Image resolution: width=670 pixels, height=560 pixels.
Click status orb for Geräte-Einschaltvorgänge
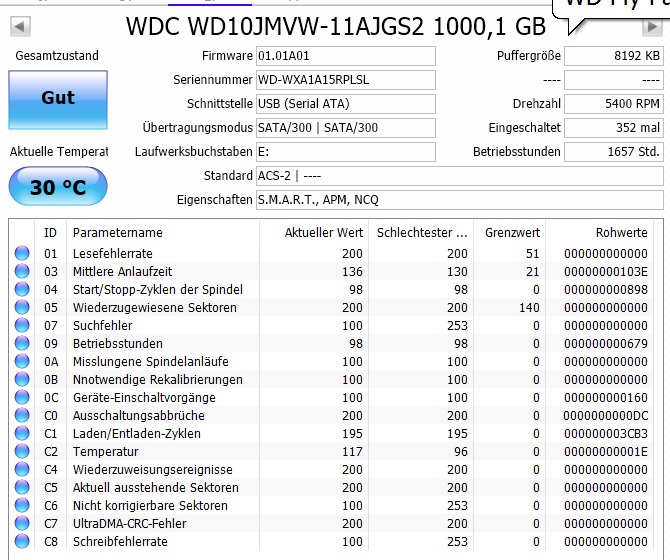22,397
